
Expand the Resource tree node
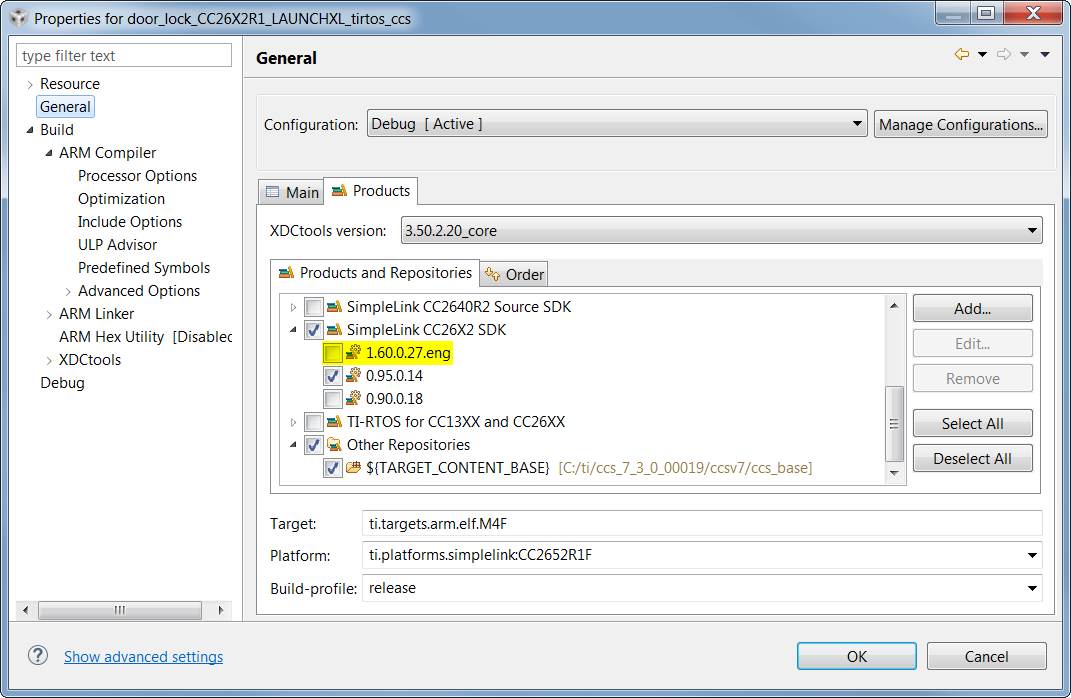30,85
